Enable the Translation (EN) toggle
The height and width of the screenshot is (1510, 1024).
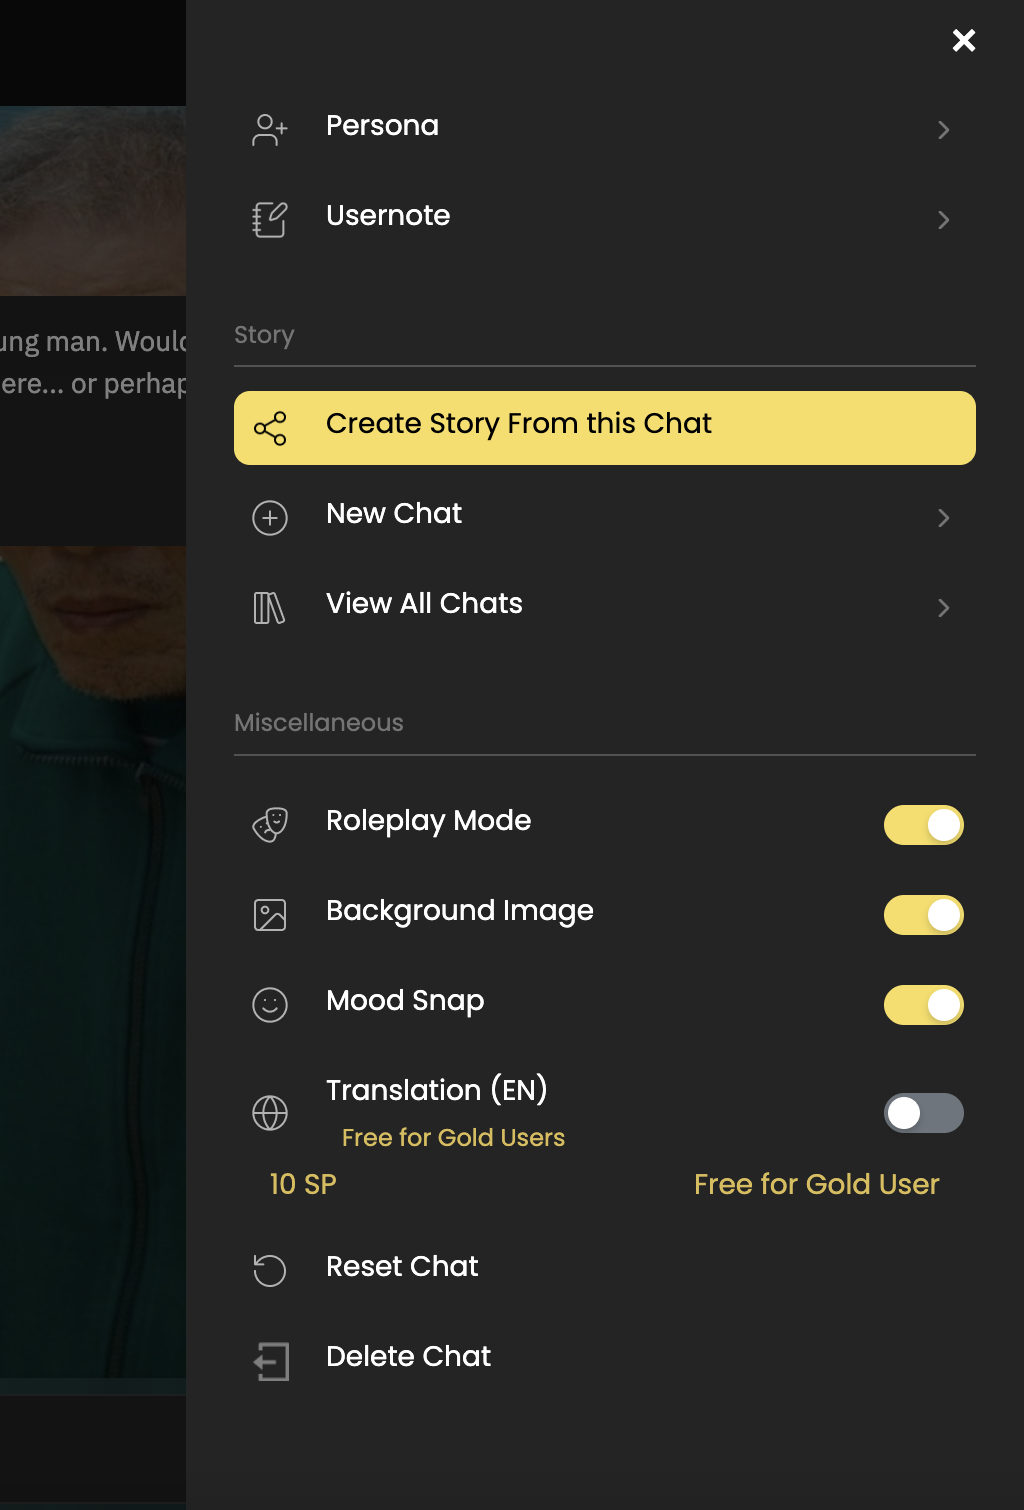tap(923, 1113)
